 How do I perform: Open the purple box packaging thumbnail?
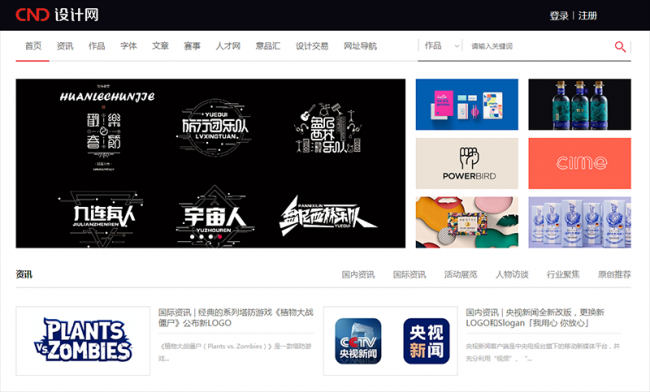[580, 222]
